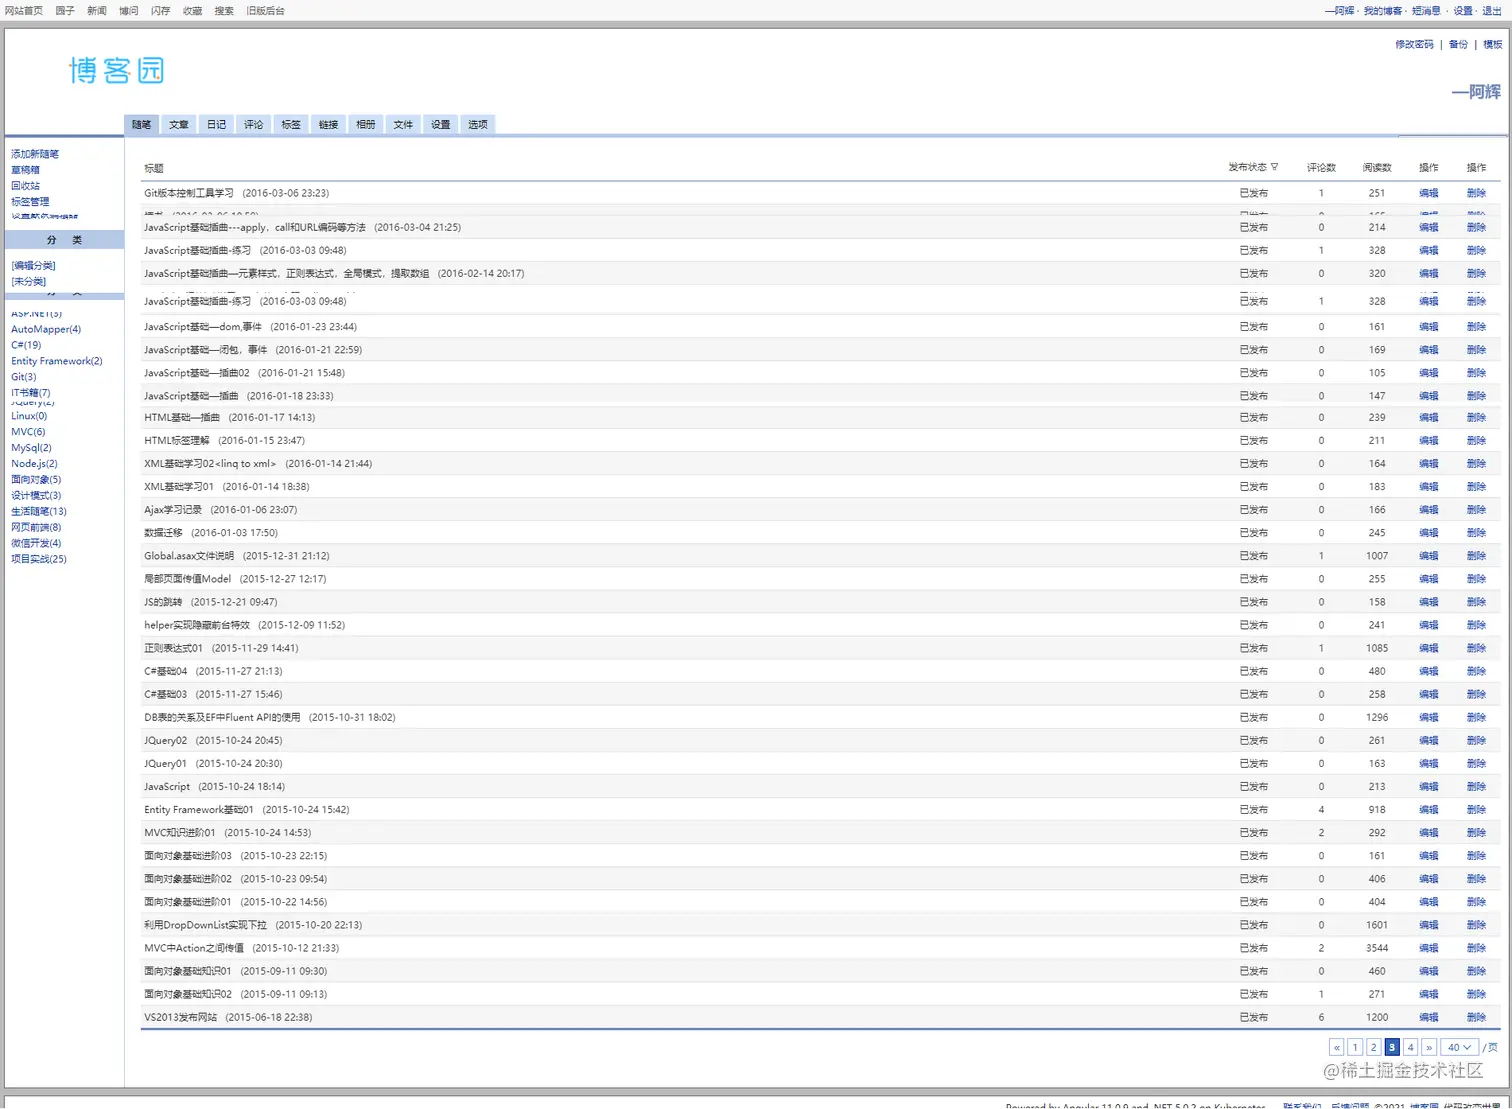1512x1109 pixels.
Task: Select Node.js(2) category
Action: 34,464
